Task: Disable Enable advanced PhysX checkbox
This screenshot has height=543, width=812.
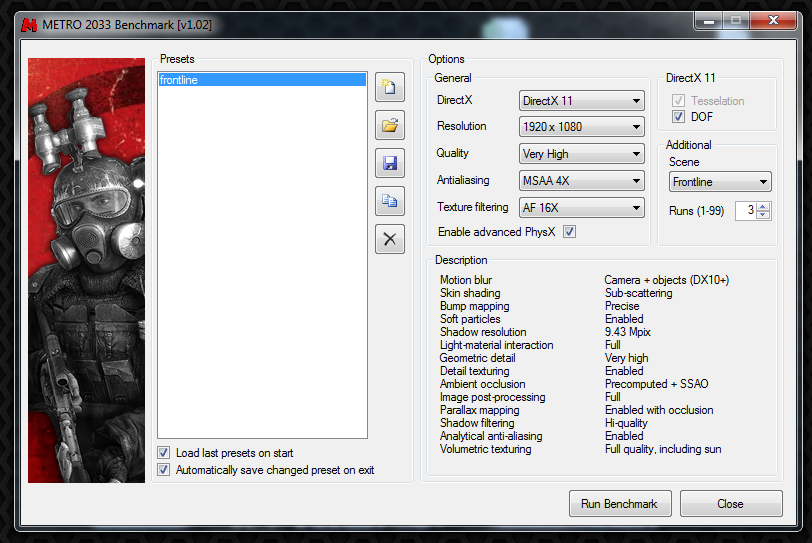Action: pyautogui.click(x=569, y=231)
